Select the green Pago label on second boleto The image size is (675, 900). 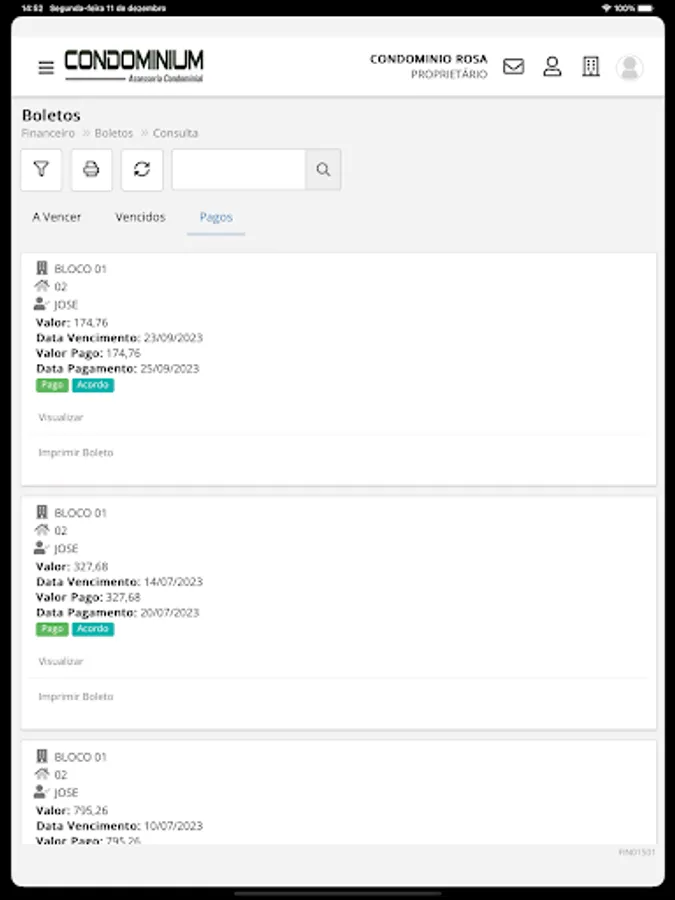(x=52, y=629)
